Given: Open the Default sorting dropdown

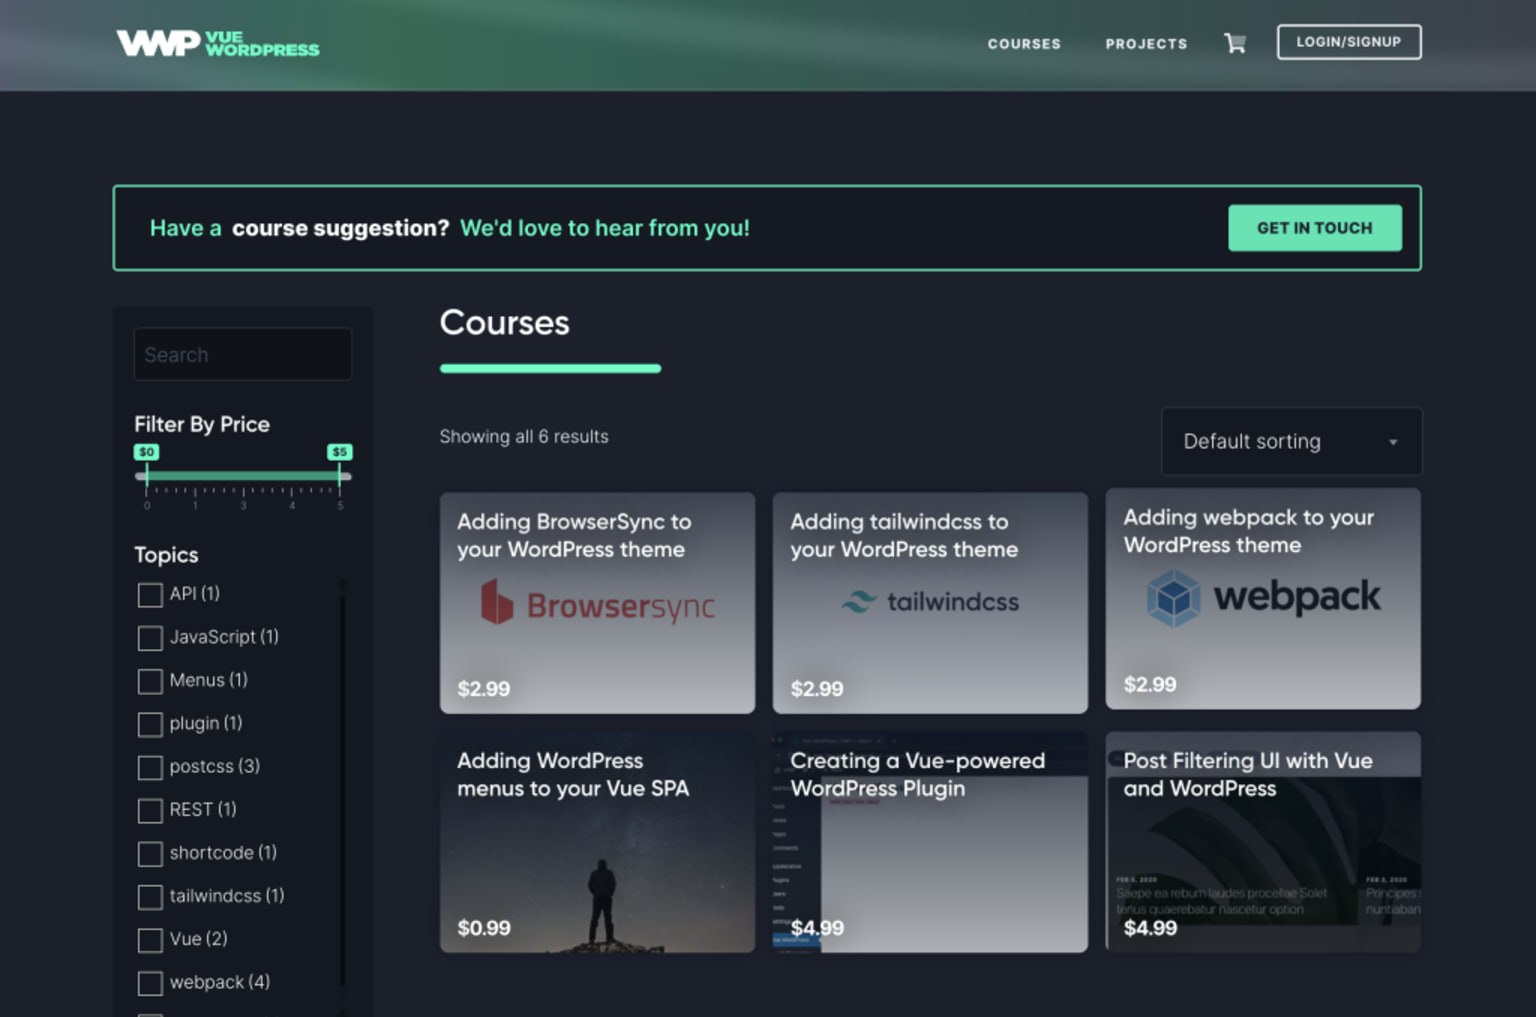Looking at the screenshot, I should (1291, 441).
